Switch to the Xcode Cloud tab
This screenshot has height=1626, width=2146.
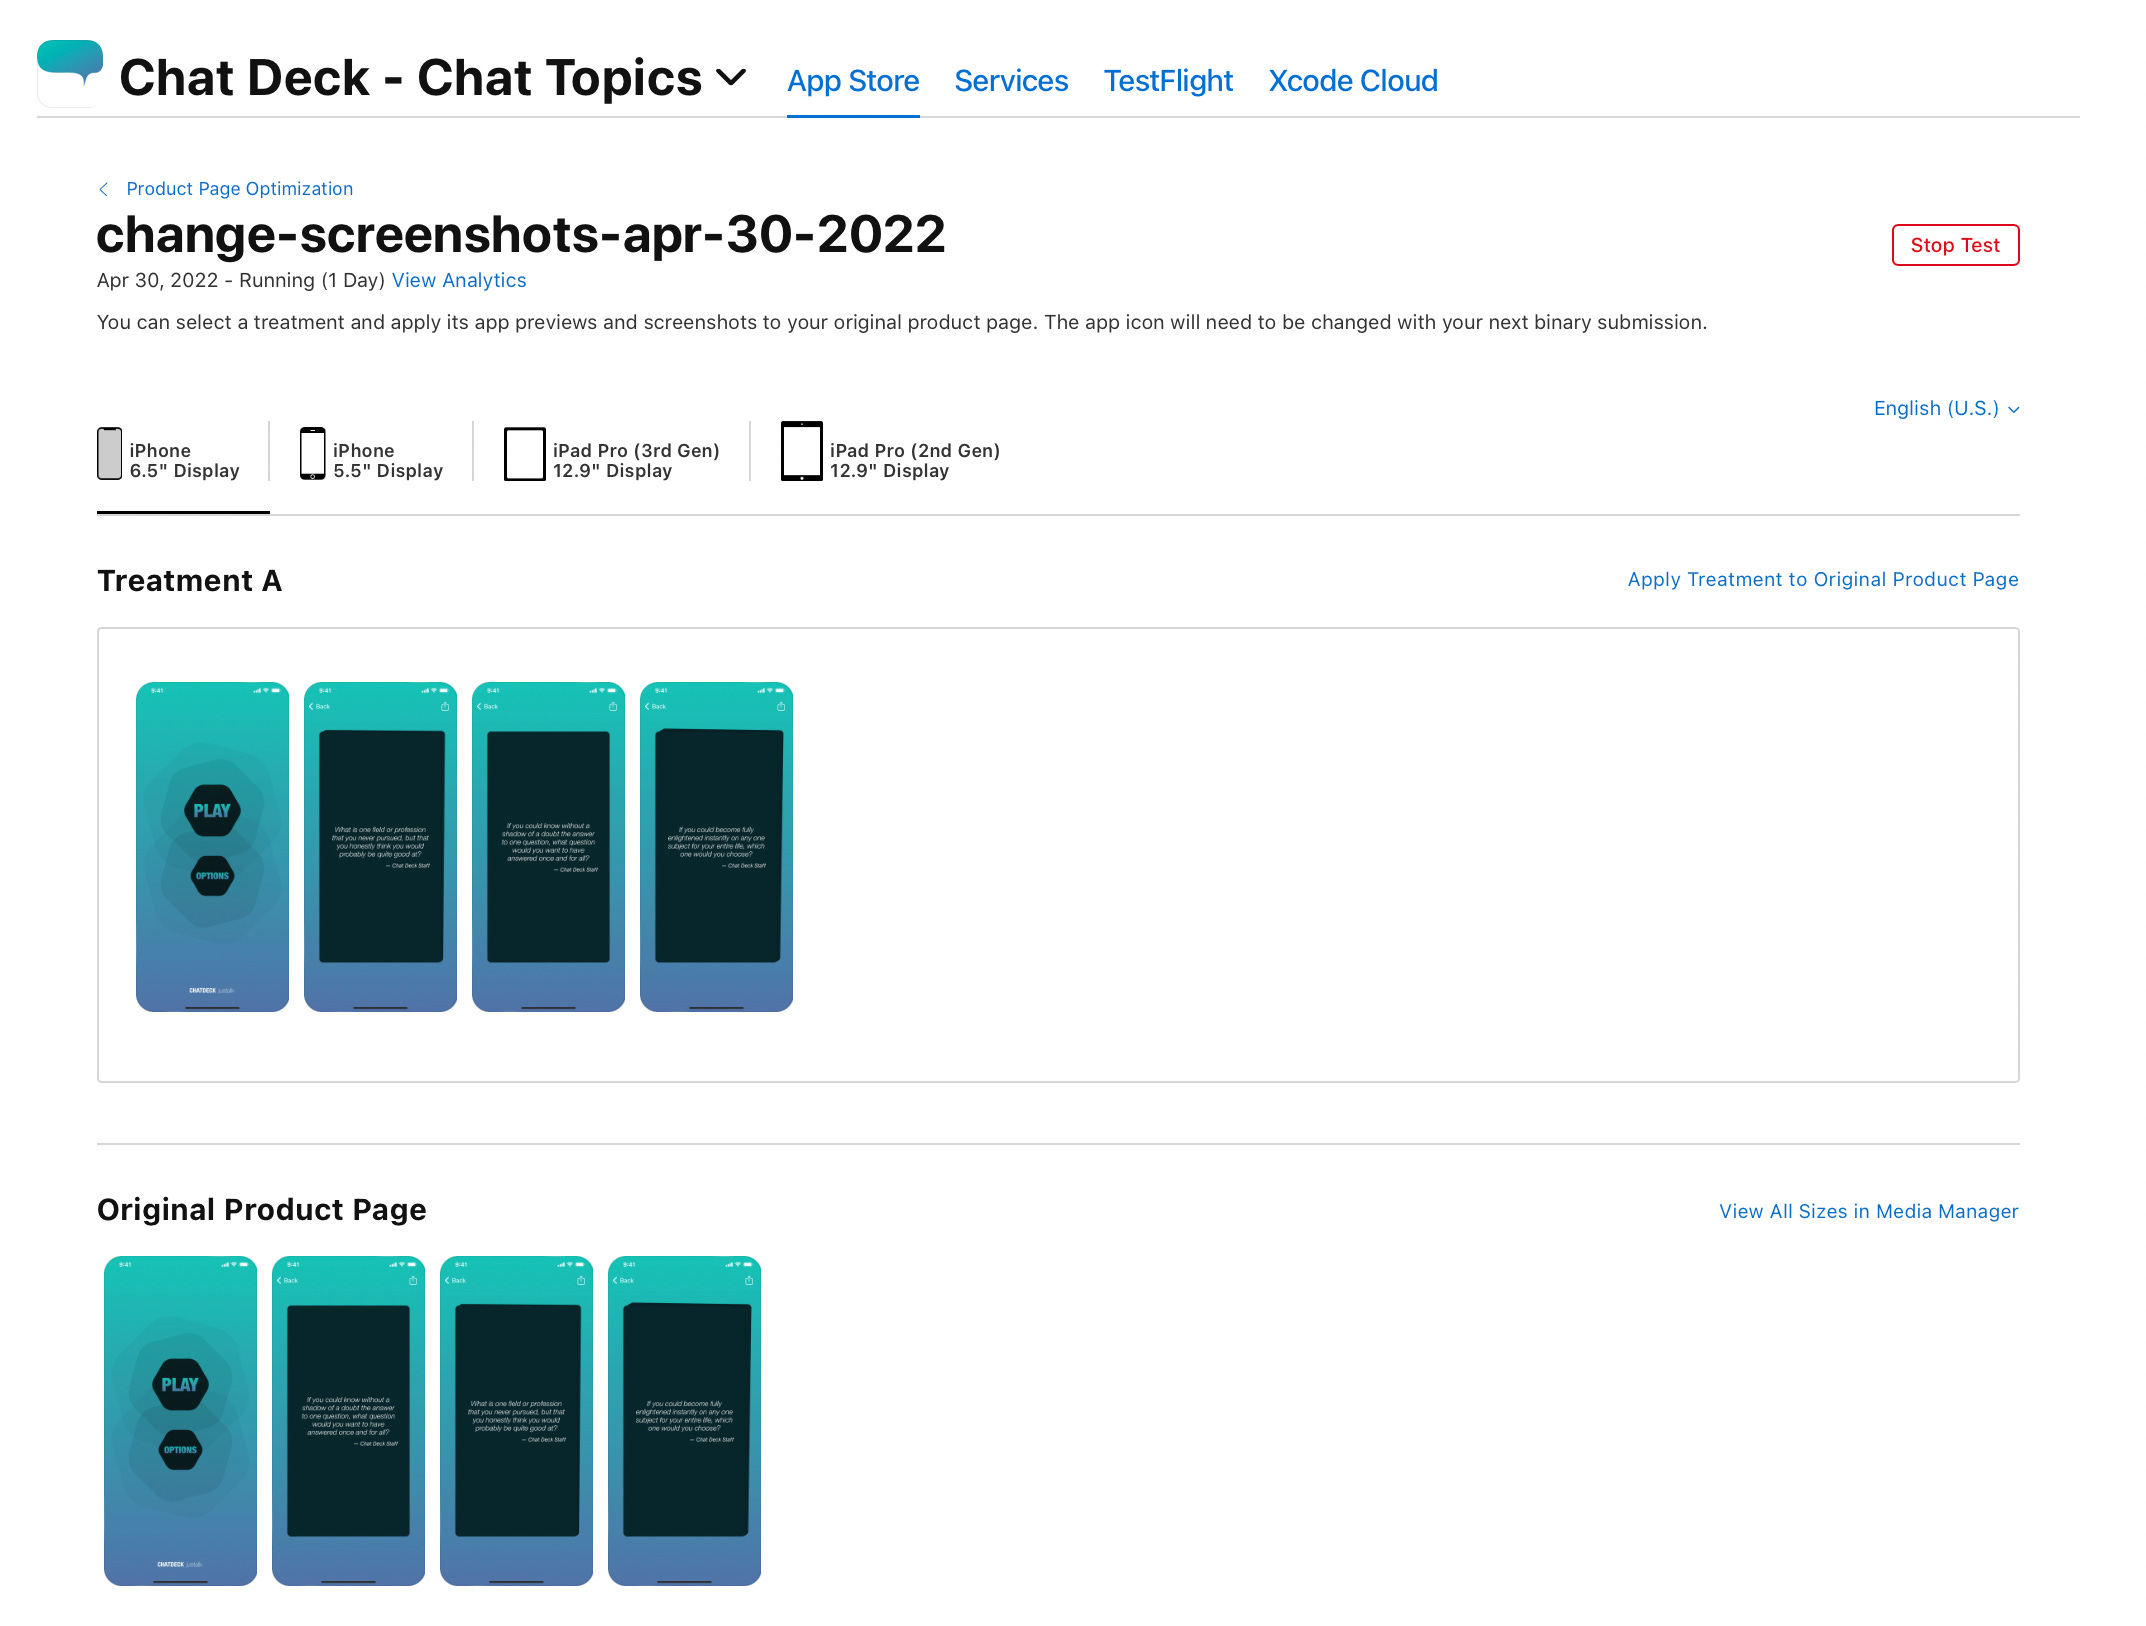pyautogui.click(x=1353, y=81)
